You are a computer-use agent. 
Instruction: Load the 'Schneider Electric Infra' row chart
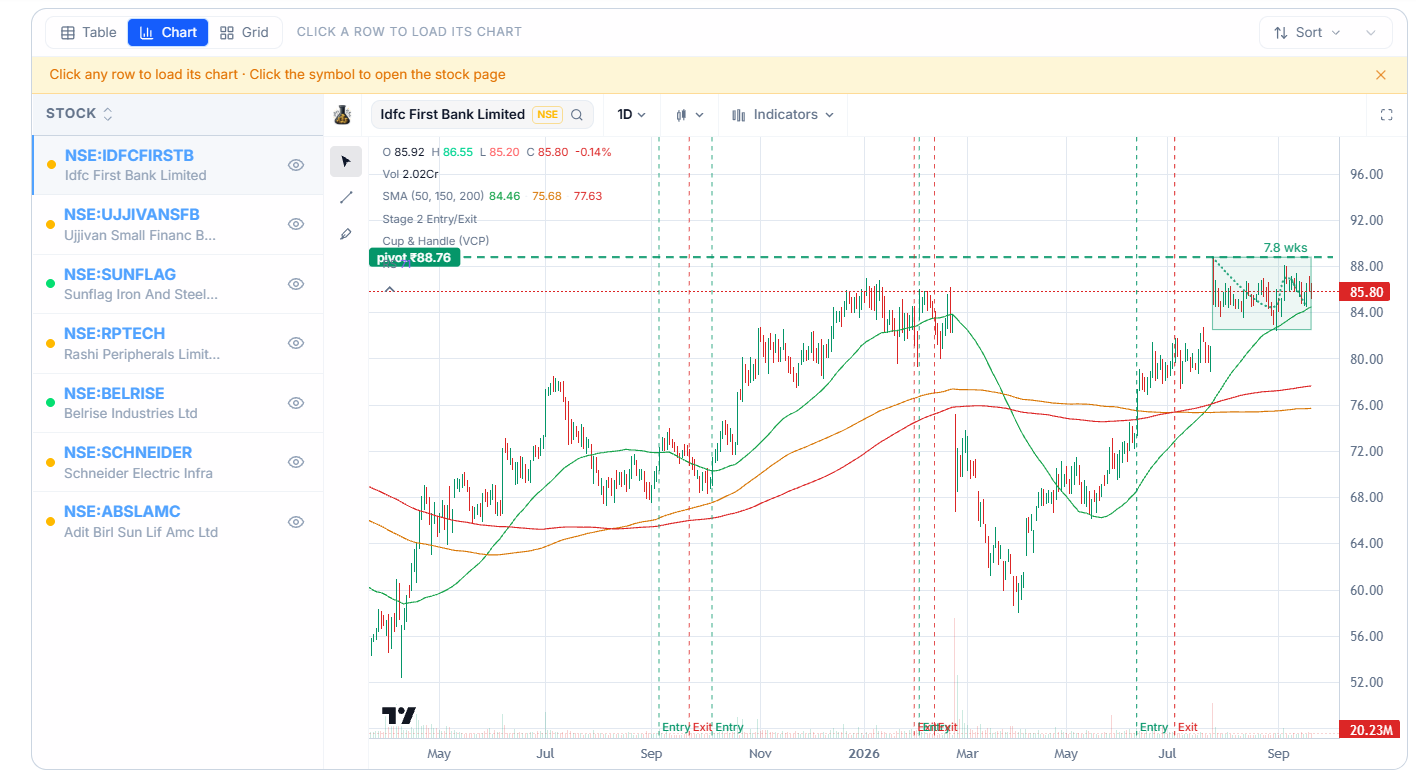tap(177, 462)
